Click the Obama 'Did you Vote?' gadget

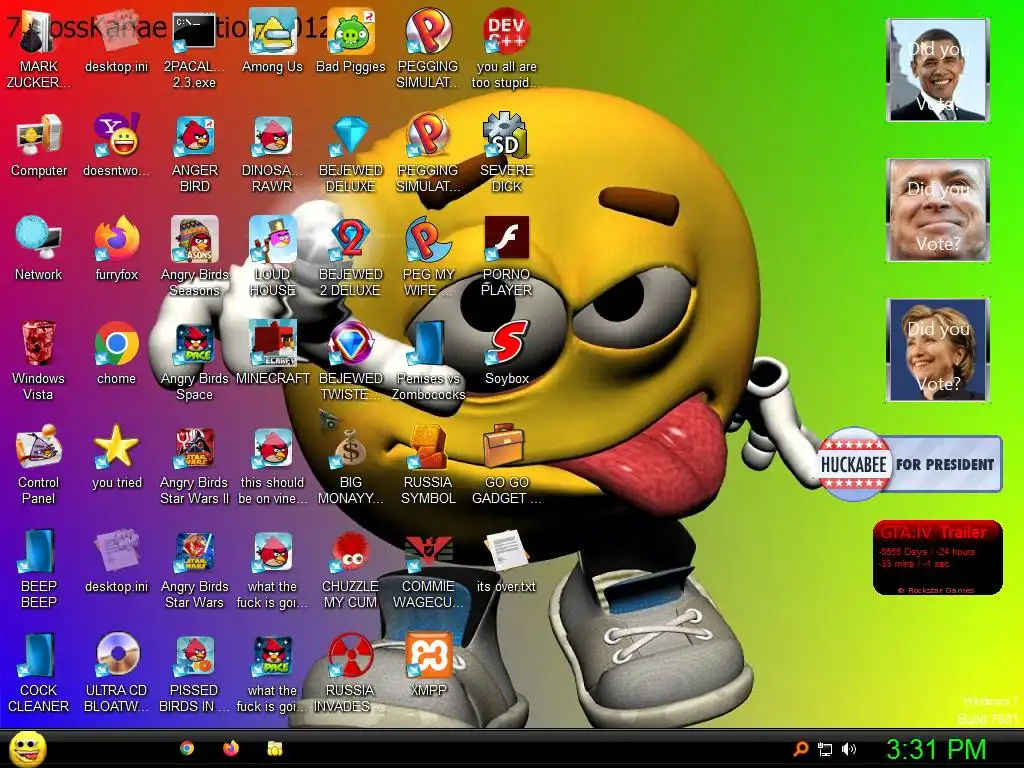point(938,70)
